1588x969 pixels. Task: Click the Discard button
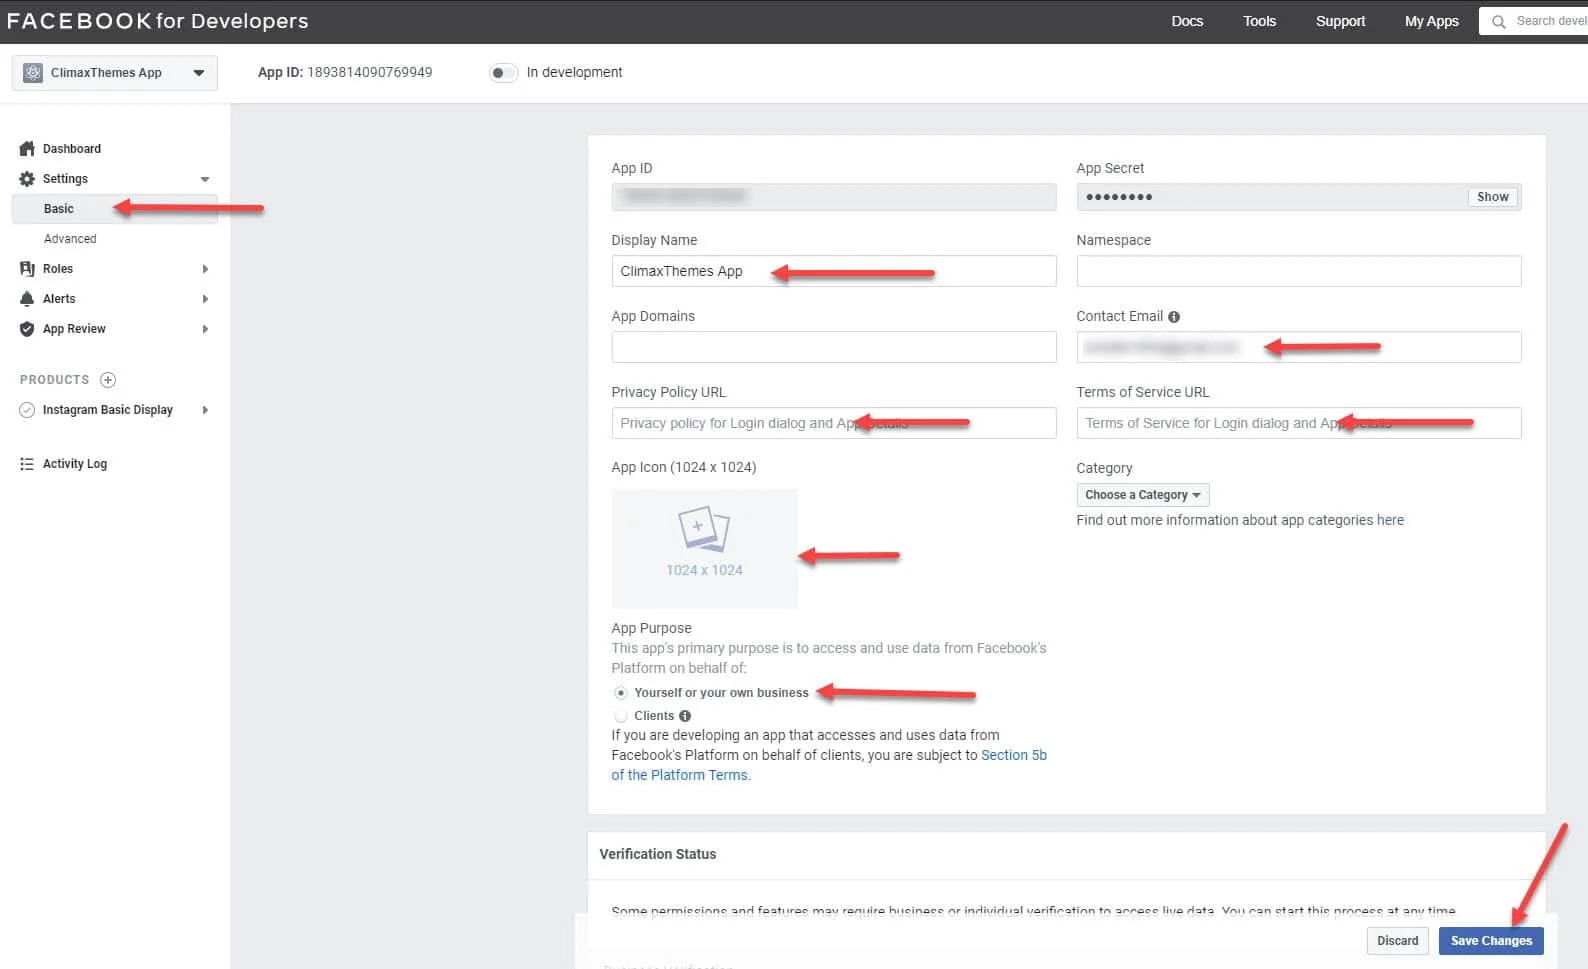click(x=1397, y=941)
